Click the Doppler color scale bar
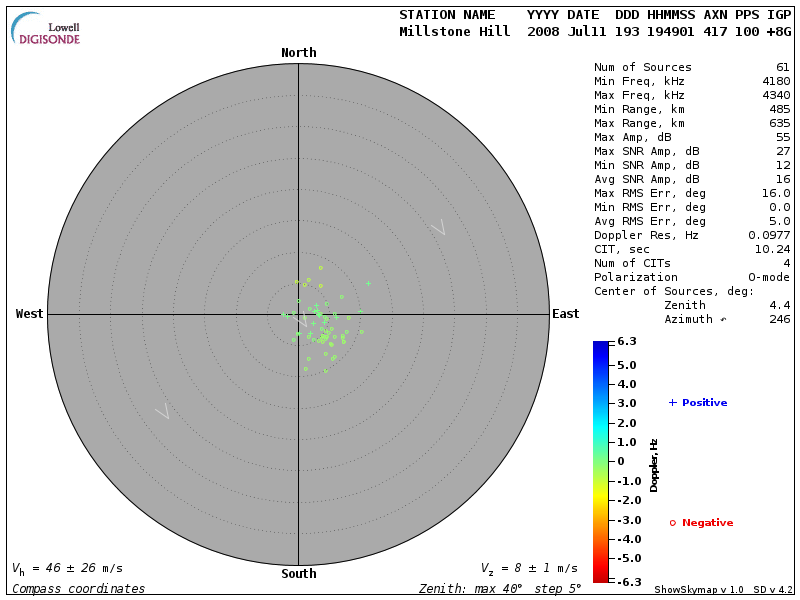 pyautogui.click(x=600, y=461)
